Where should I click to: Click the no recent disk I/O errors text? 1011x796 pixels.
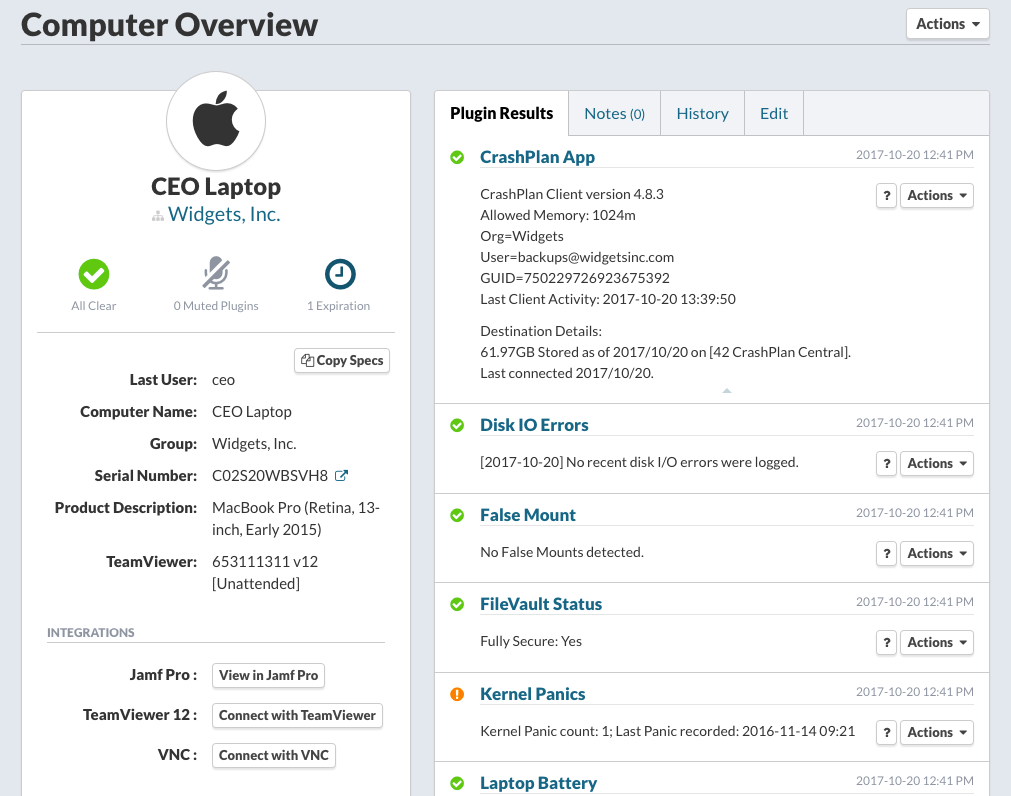639,462
